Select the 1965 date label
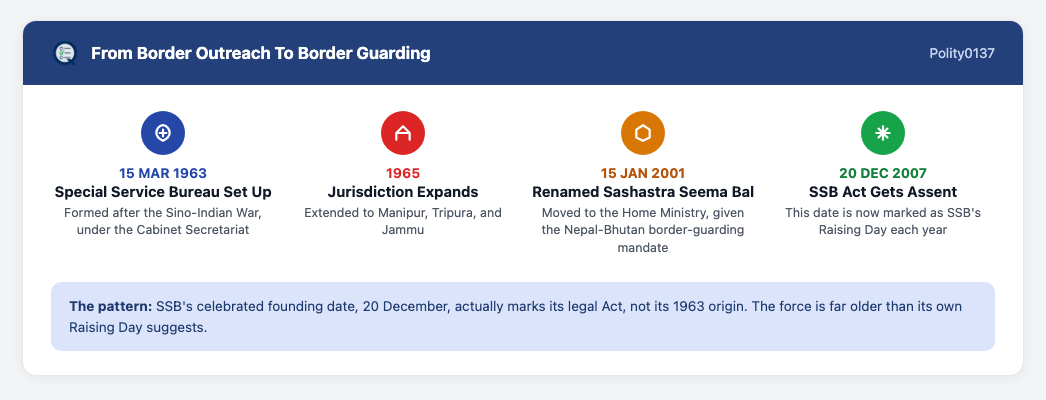The width and height of the screenshot is (1046, 400). 403,173
